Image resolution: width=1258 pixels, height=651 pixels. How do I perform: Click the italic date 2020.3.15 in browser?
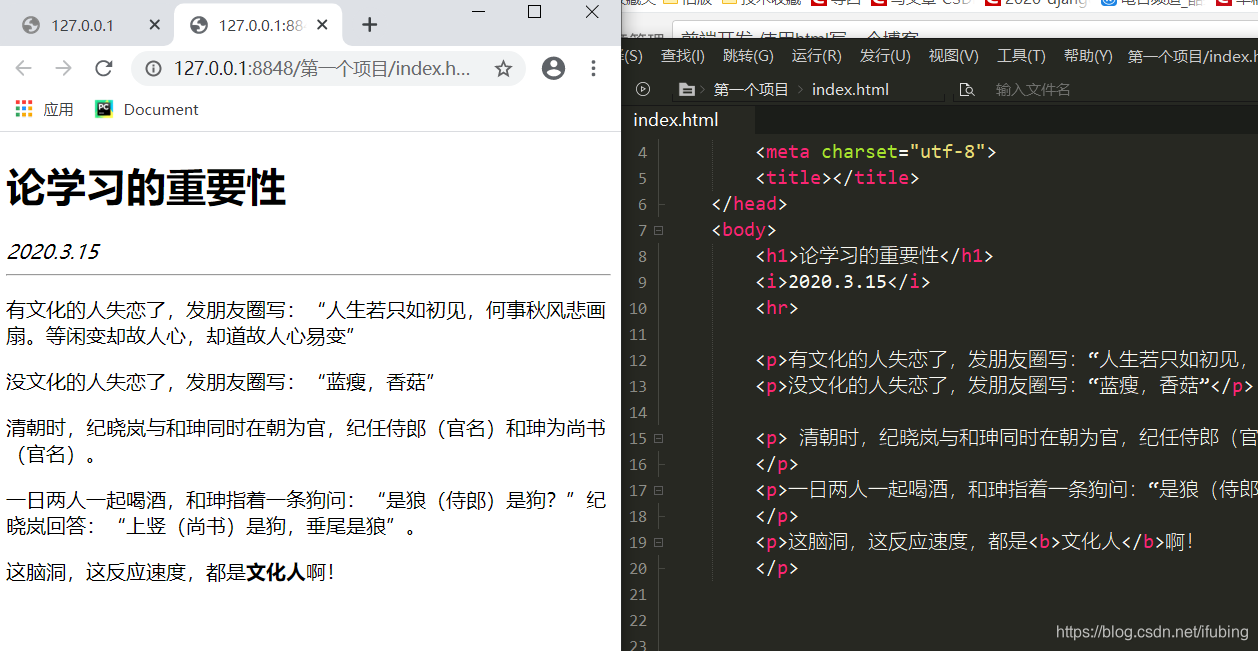pos(53,251)
